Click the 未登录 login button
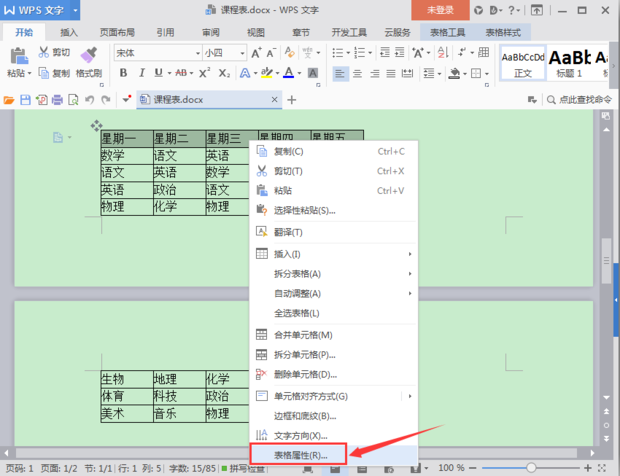The image size is (620, 476). (440, 10)
